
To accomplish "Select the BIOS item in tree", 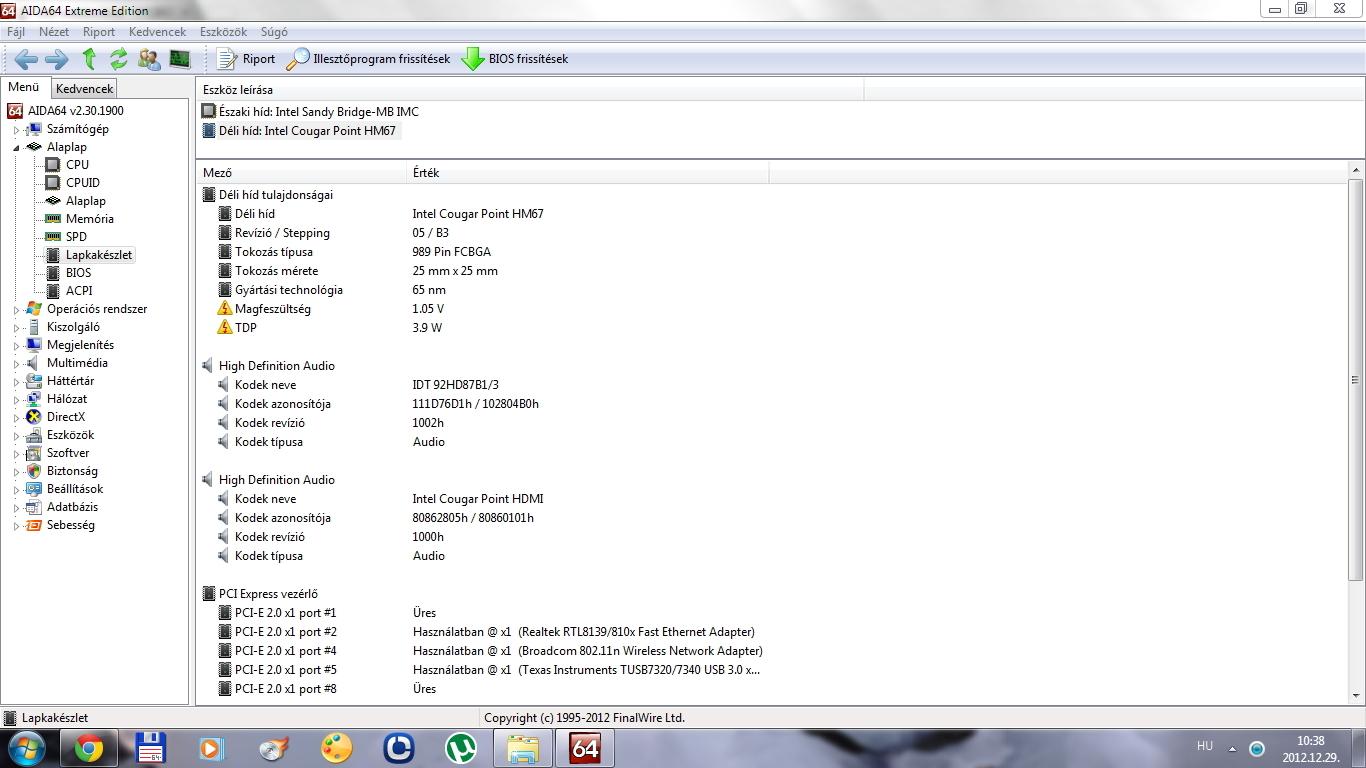I will tap(78, 273).
